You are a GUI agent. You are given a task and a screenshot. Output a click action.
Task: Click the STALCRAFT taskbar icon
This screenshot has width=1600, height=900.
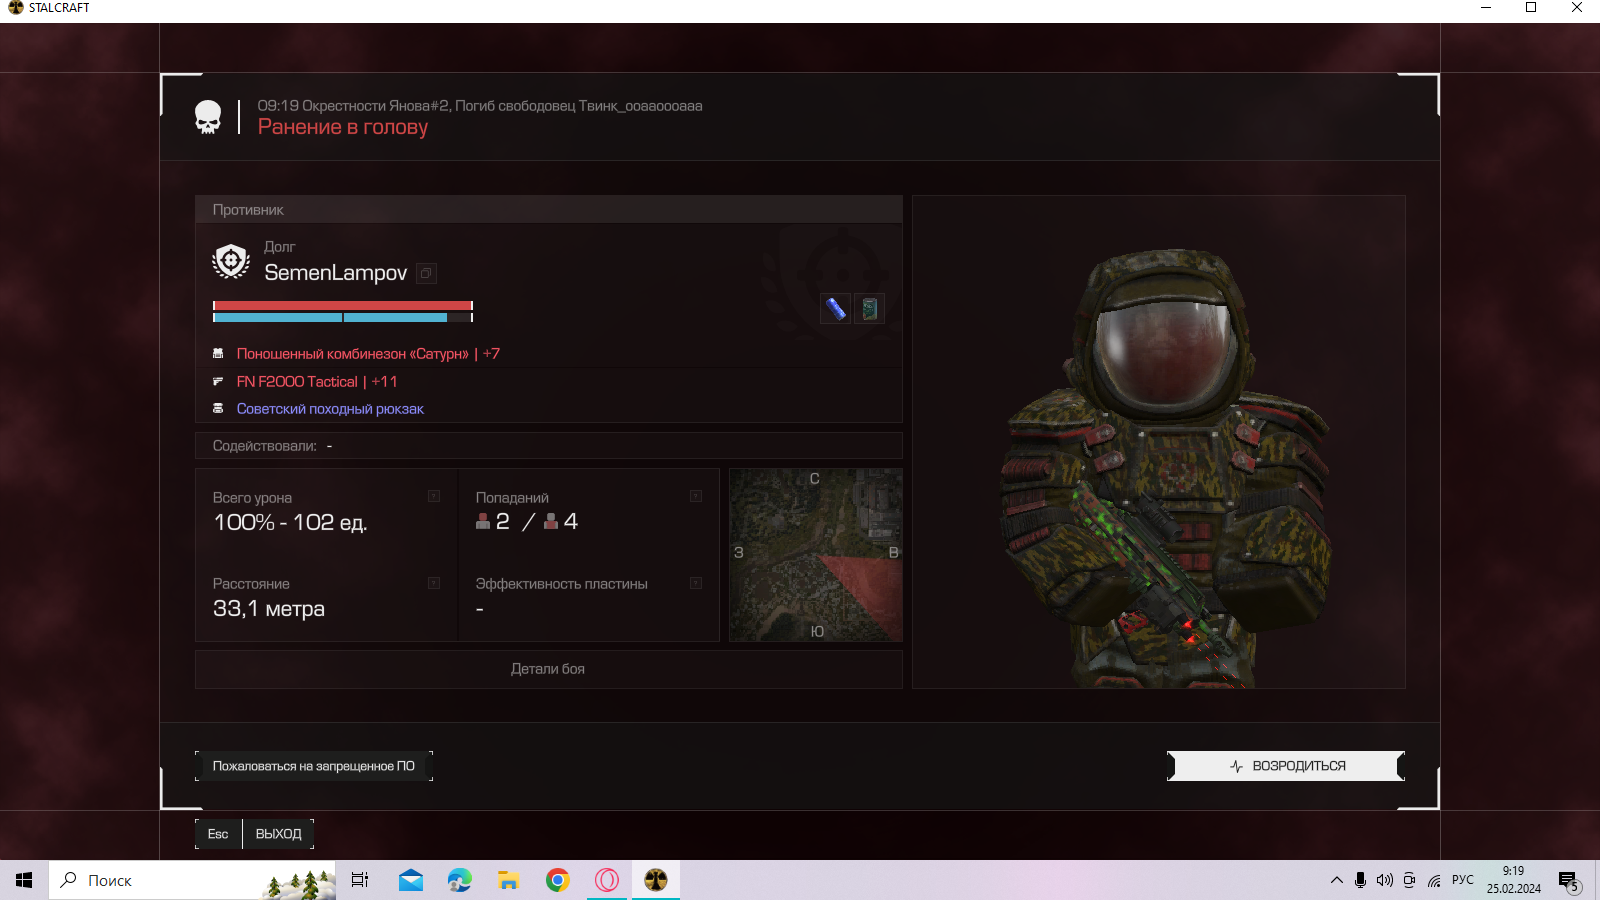pyautogui.click(x=656, y=880)
